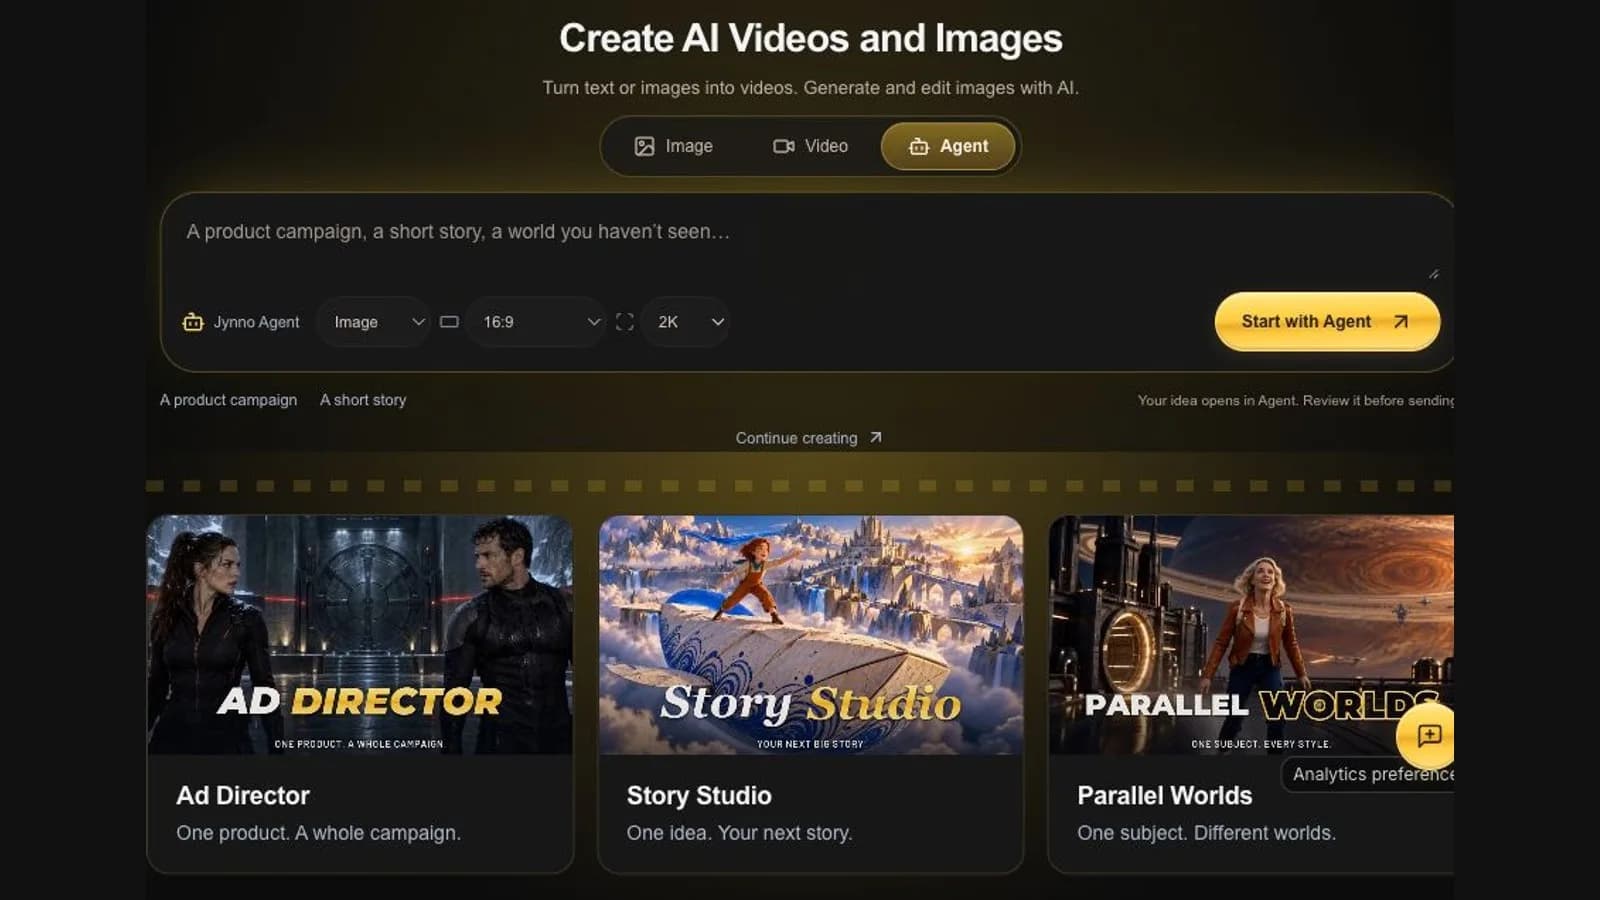The width and height of the screenshot is (1600, 900).
Task: Switch to the Image mode tab
Action: click(x=674, y=146)
